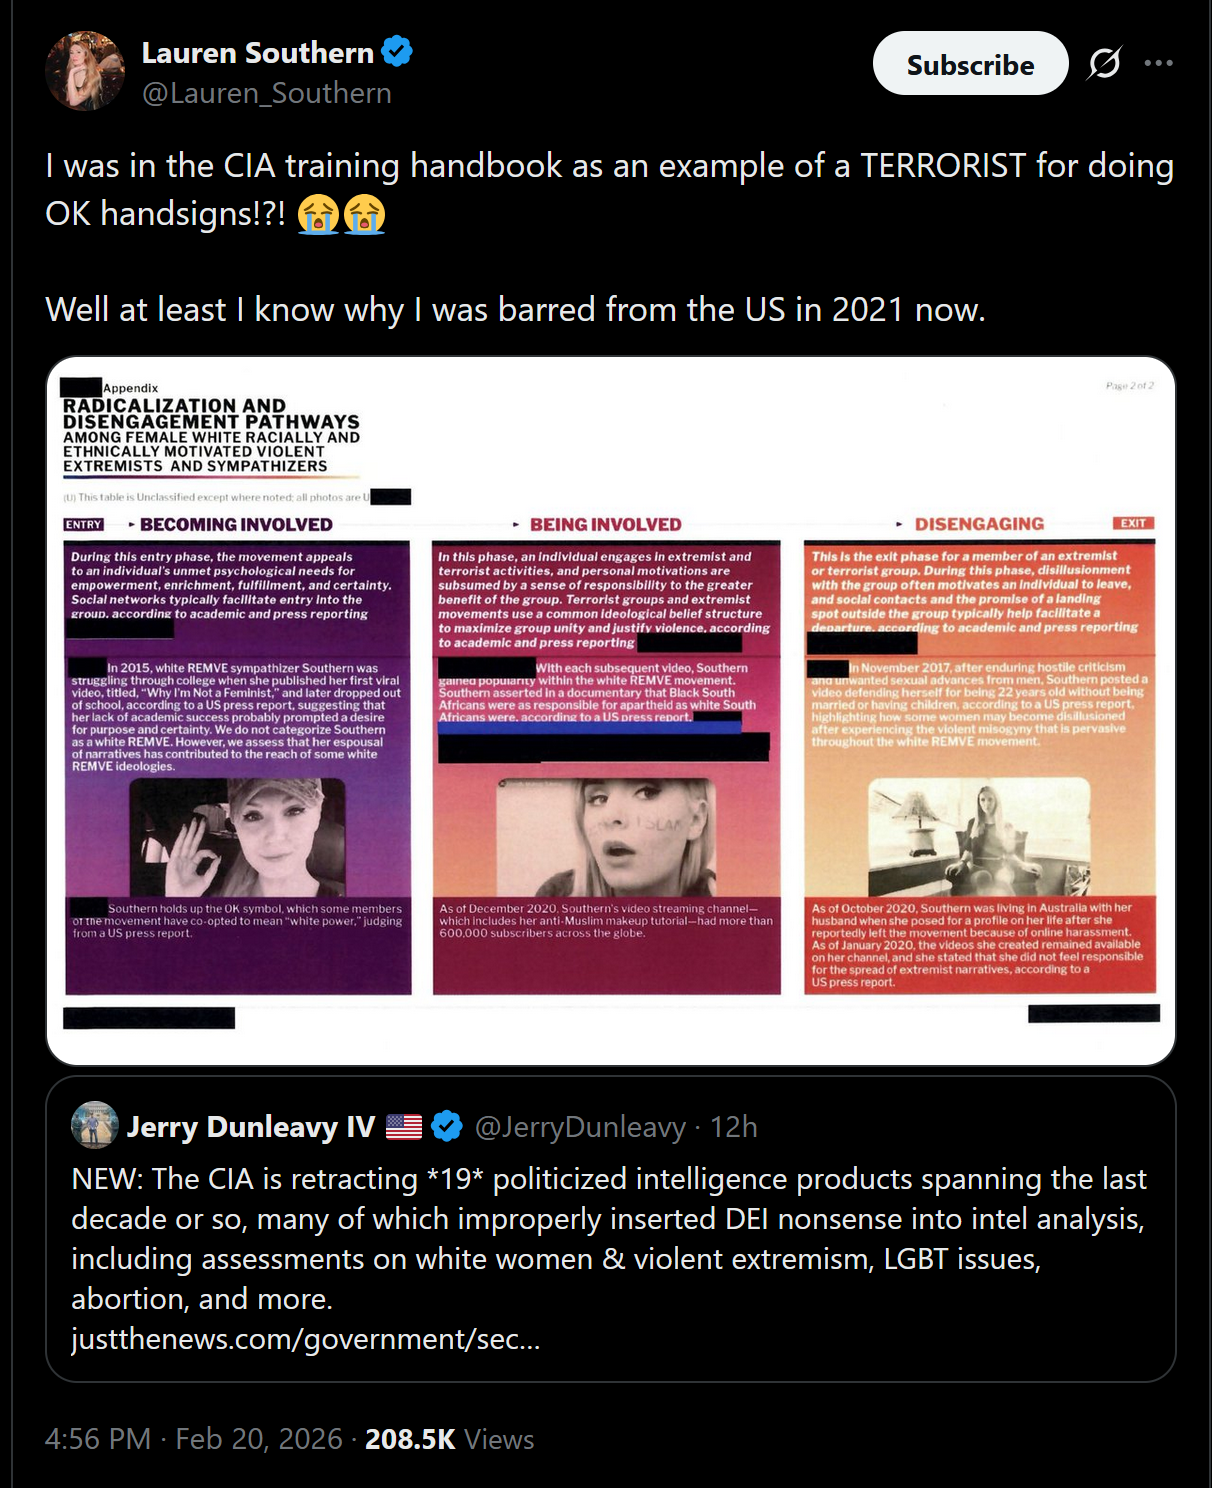Click the 208.5K Views count
The image size is (1212, 1488).
[x=449, y=1439]
